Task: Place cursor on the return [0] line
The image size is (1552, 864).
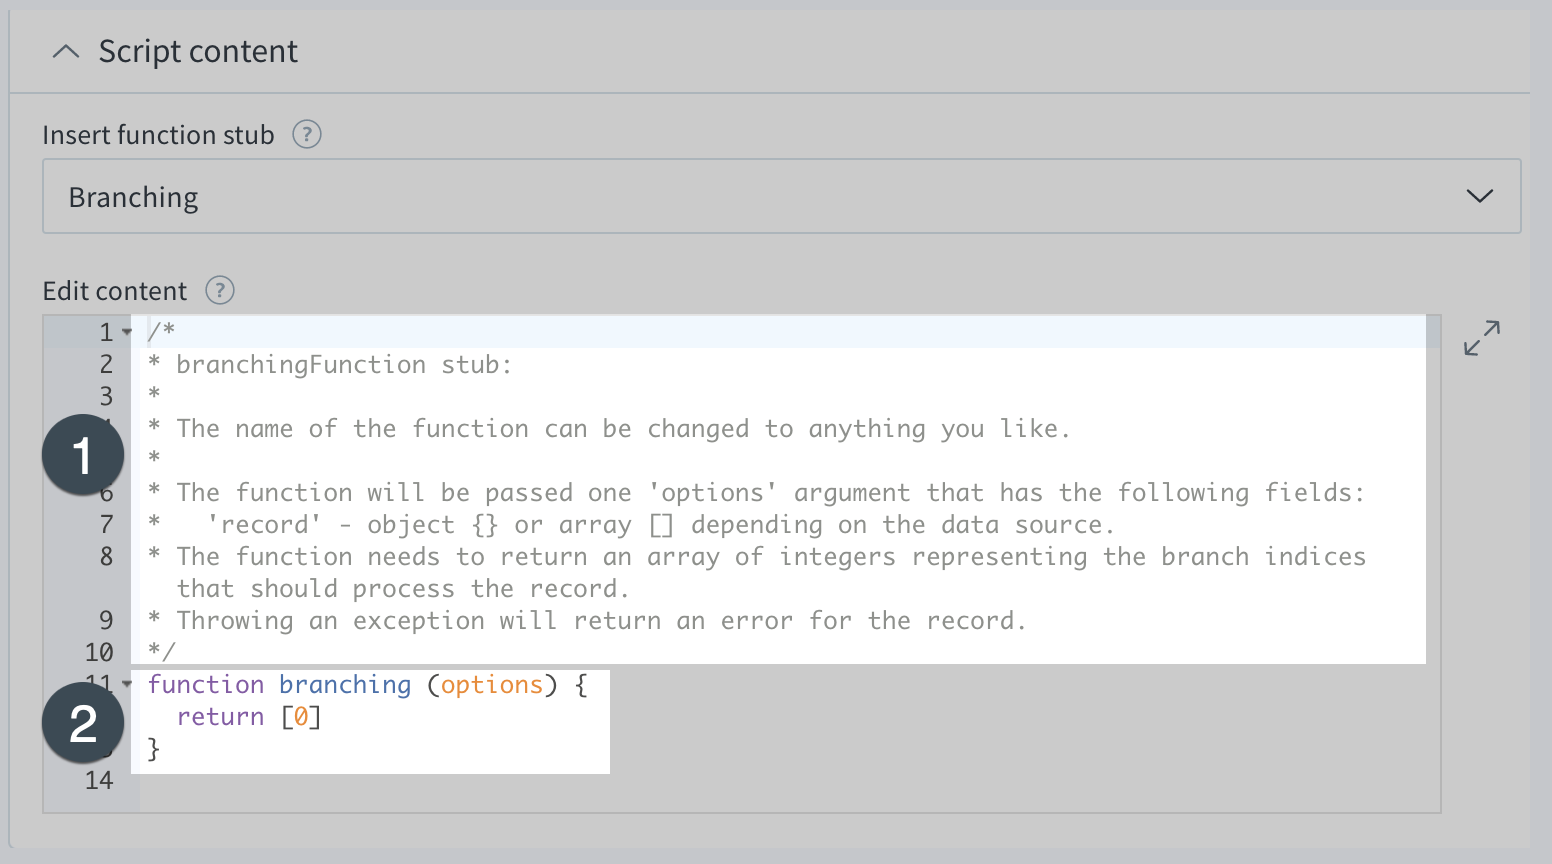Action: click(x=249, y=716)
